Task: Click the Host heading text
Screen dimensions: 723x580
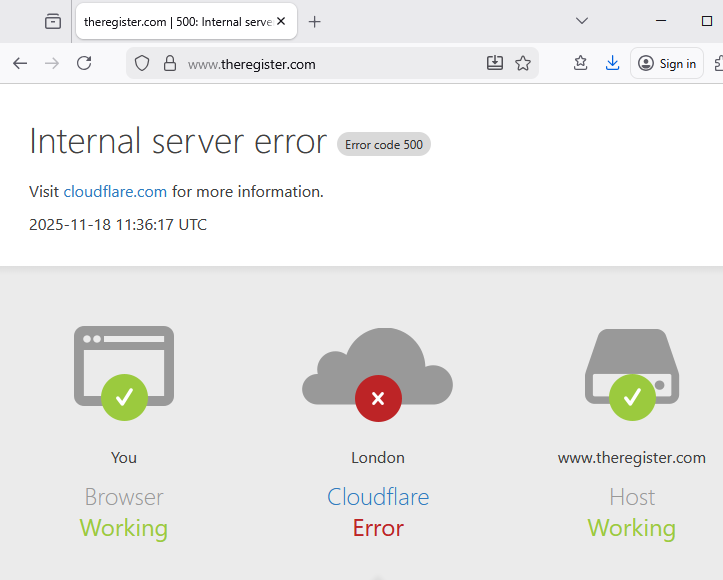Action: pos(632,497)
